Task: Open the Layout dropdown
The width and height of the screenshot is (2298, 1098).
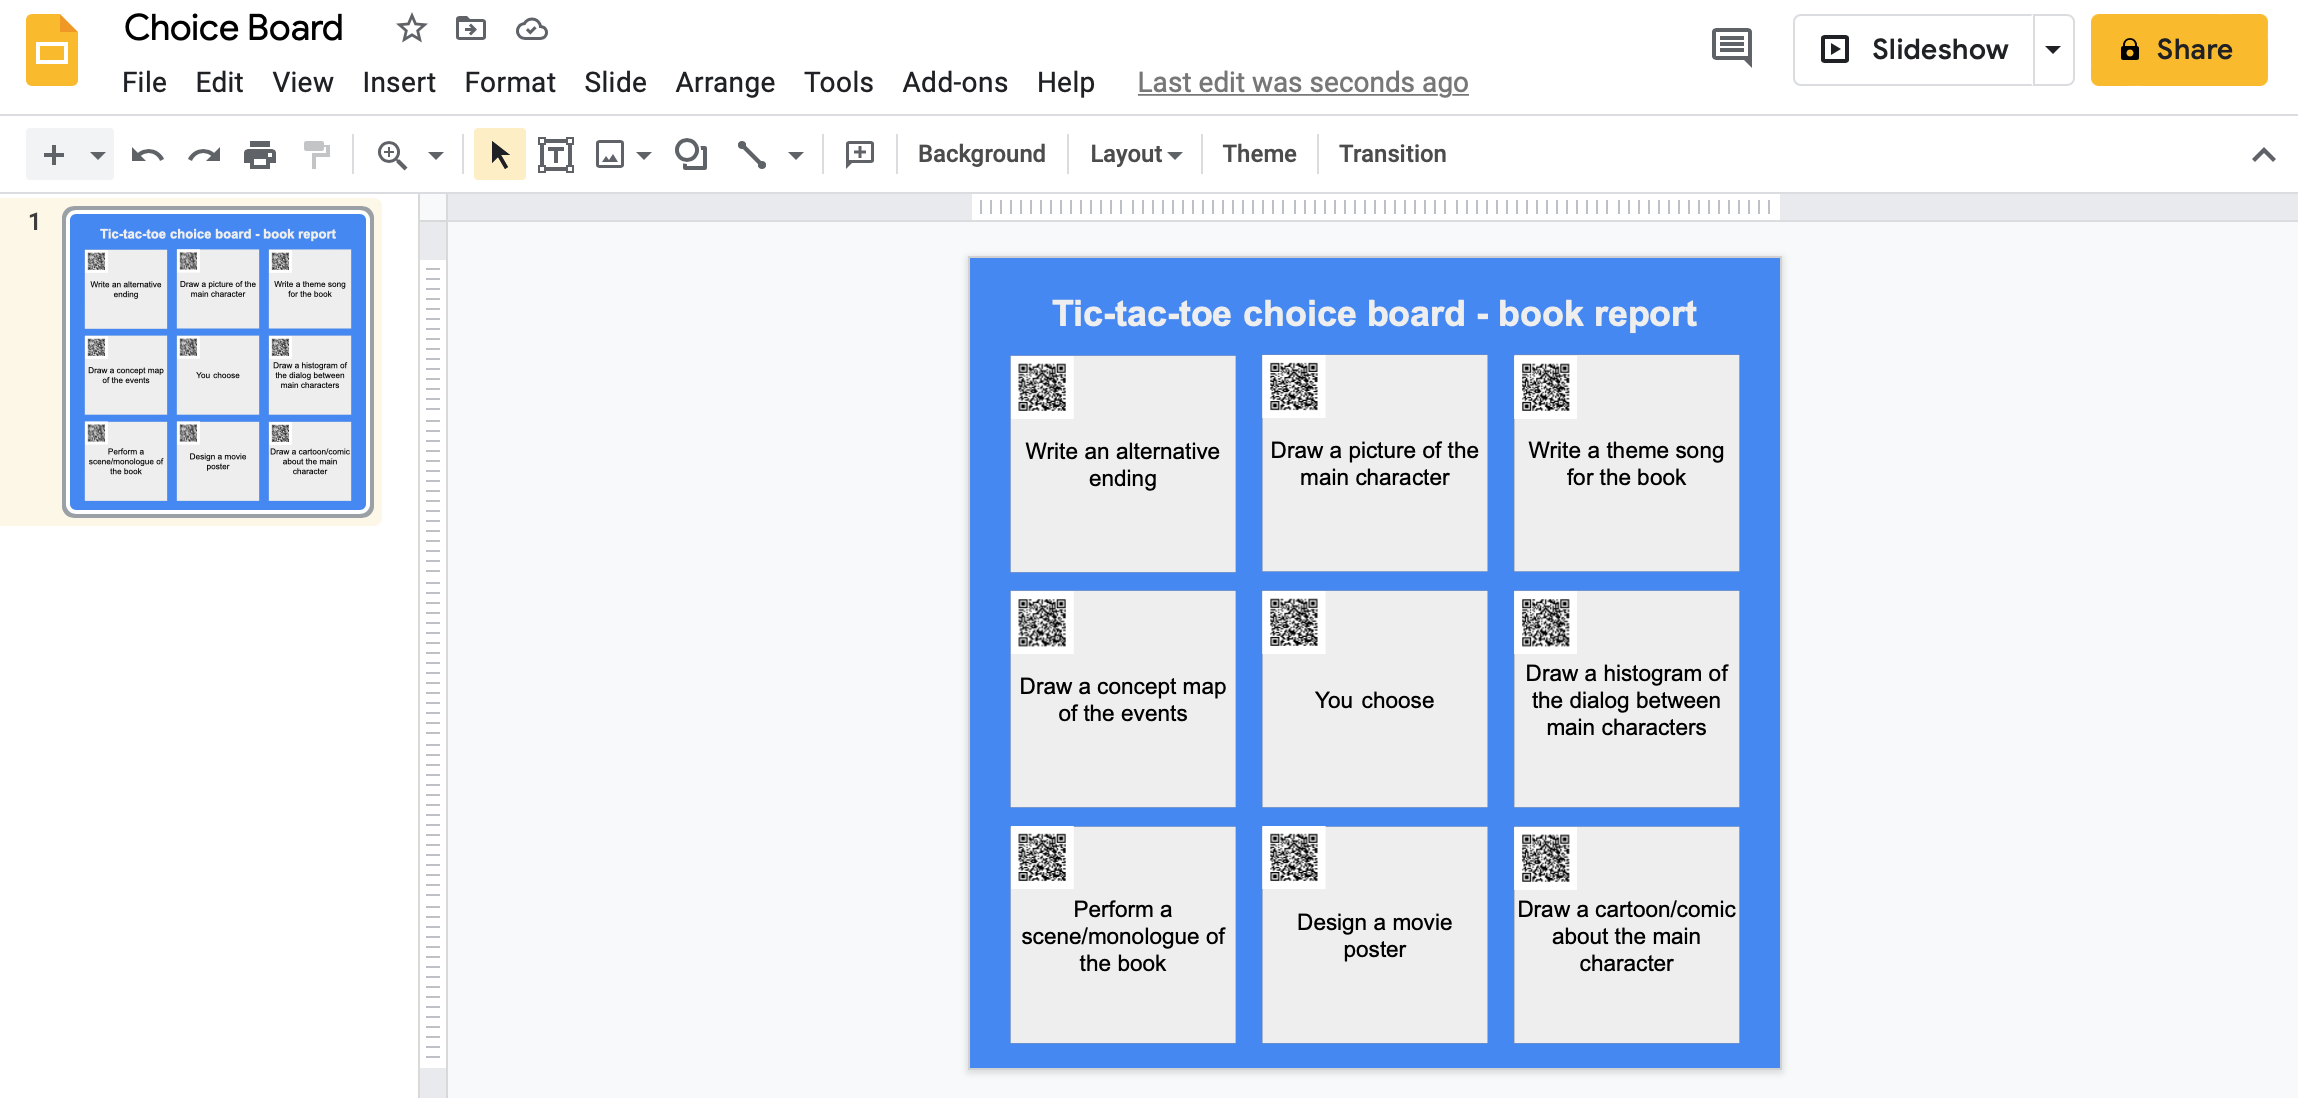Action: click(x=1133, y=153)
